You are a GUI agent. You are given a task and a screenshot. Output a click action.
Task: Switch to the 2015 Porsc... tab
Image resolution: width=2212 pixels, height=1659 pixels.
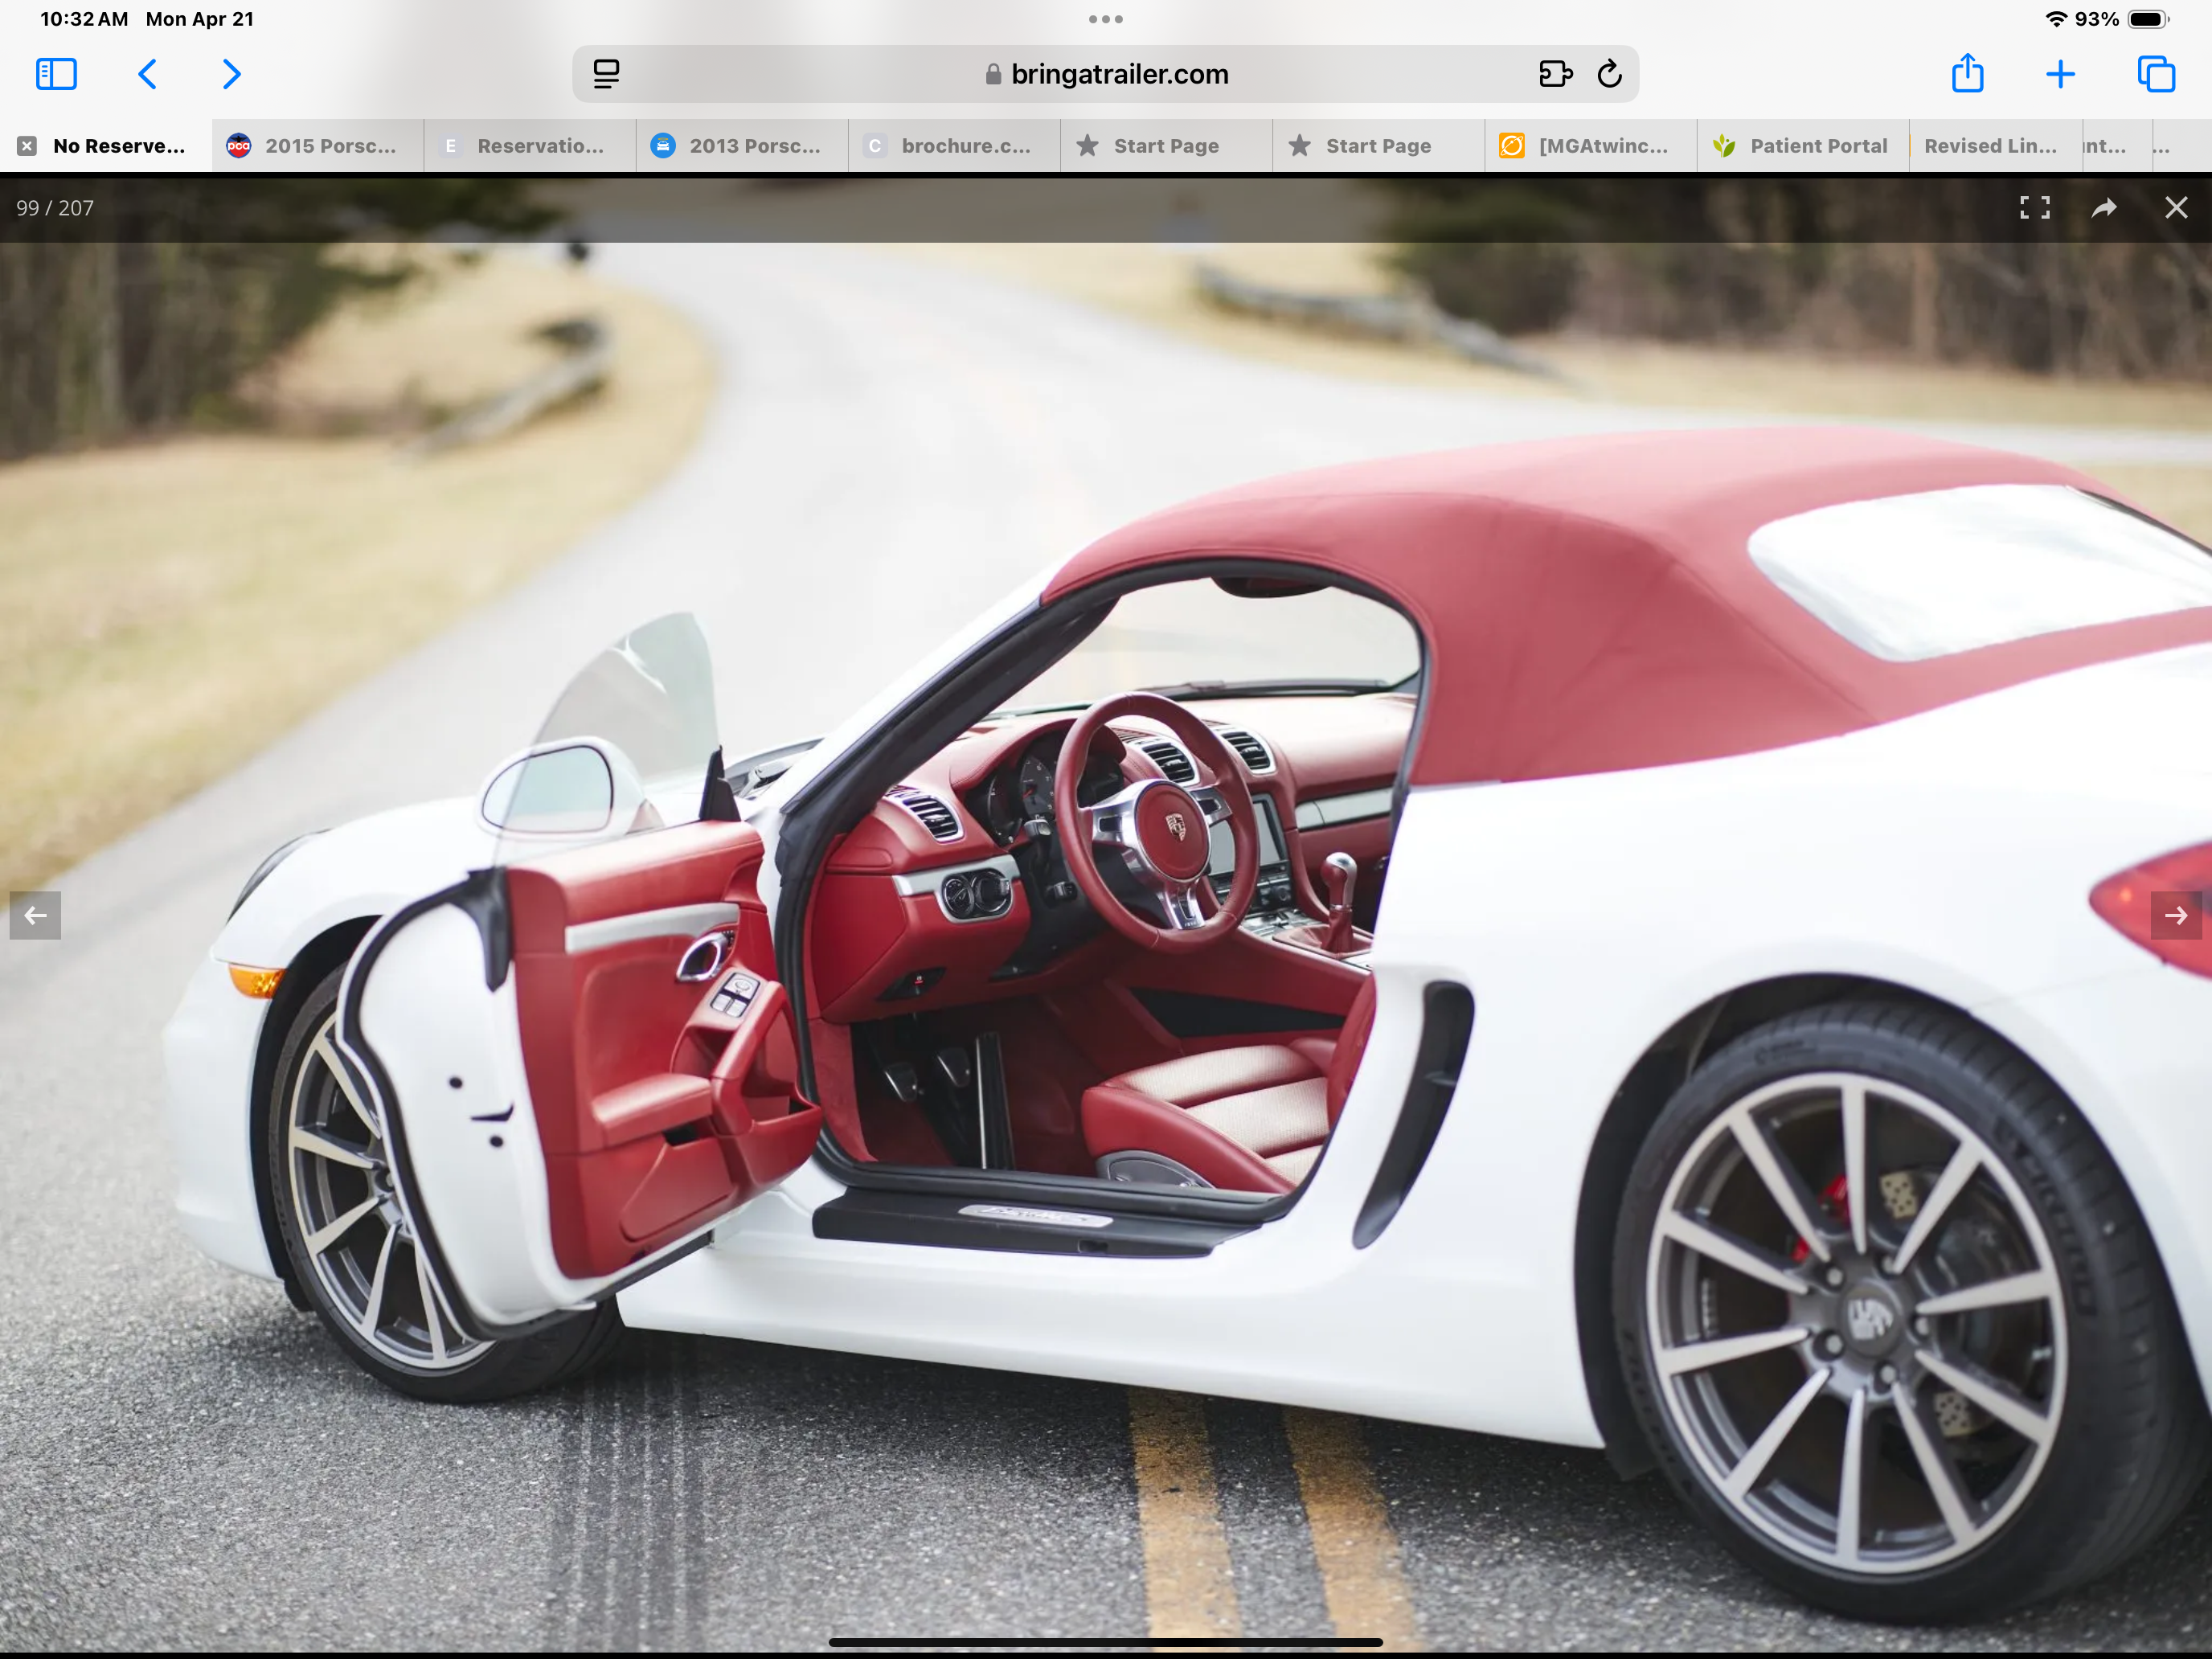click(x=318, y=146)
